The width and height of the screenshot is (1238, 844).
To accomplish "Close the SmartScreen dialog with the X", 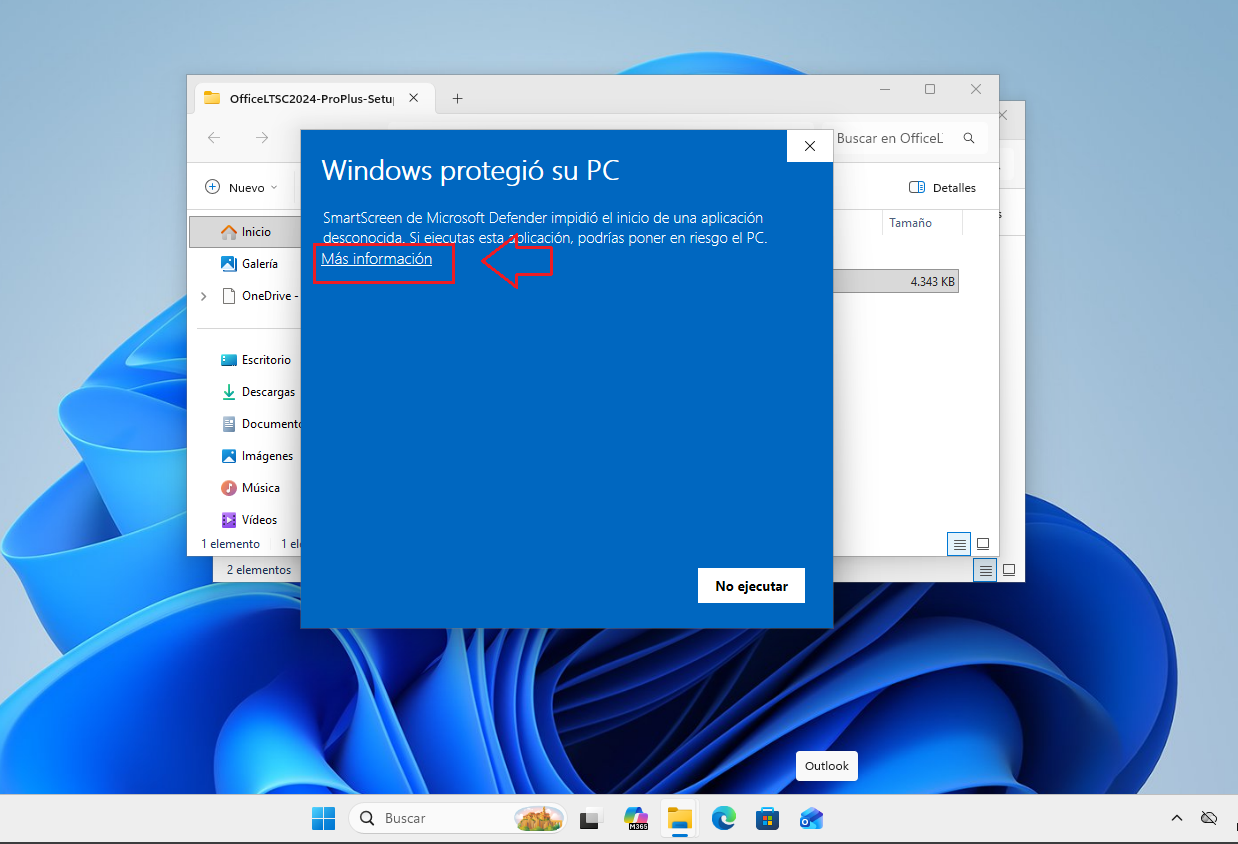I will [810, 146].
